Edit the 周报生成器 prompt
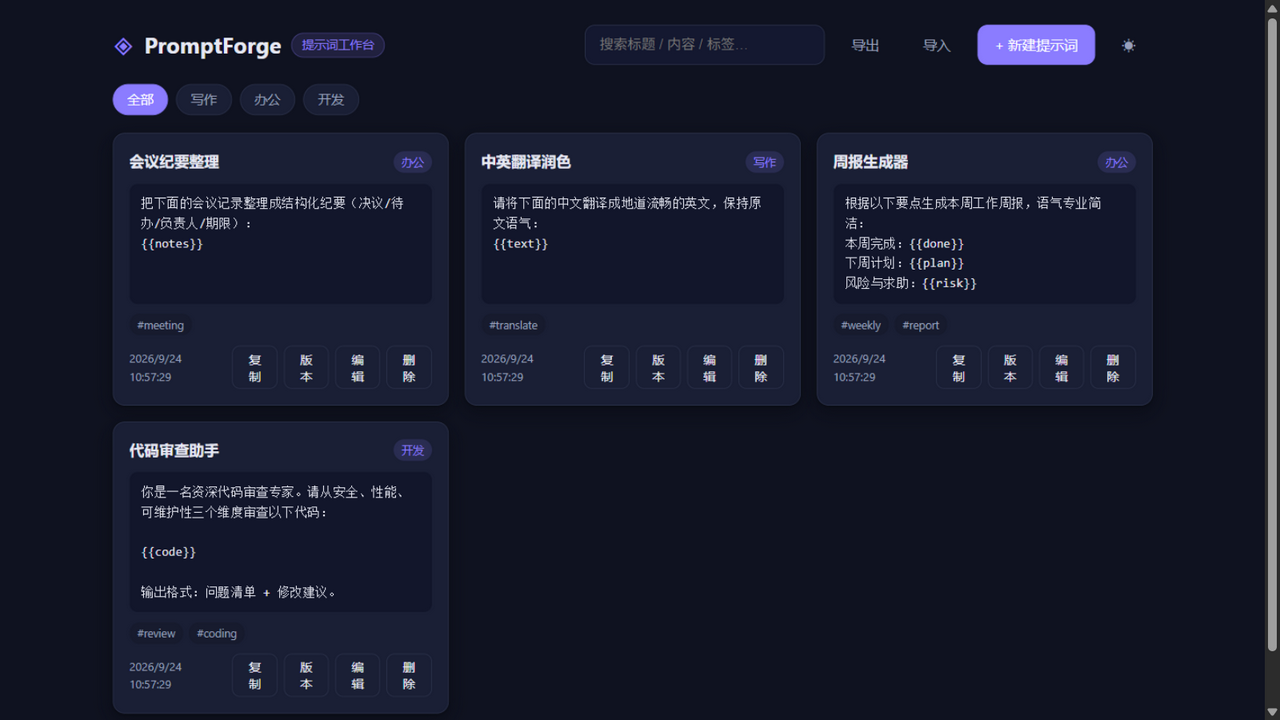Image resolution: width=1280 pixels, height=720 pixels. click(x=1061, y=367)
